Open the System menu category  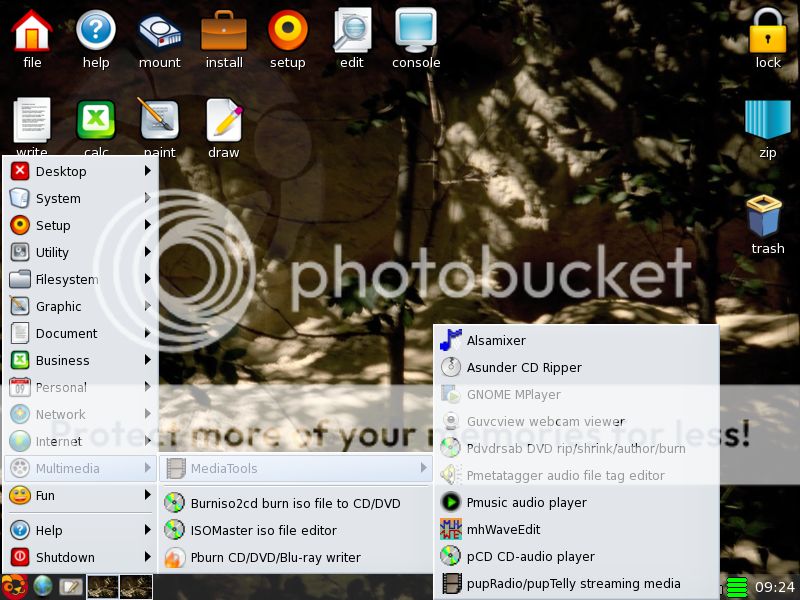tap(81, 198)
